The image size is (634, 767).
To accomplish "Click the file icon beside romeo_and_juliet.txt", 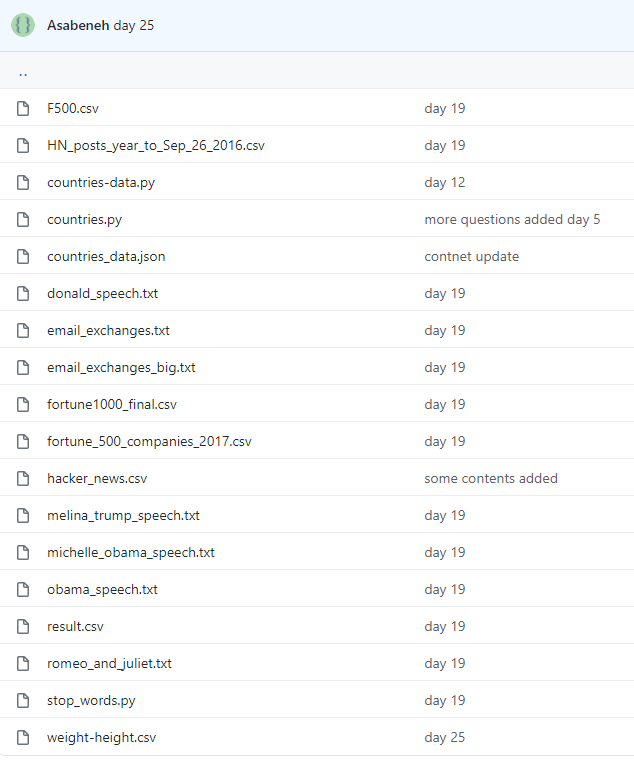I will (23, 663).
